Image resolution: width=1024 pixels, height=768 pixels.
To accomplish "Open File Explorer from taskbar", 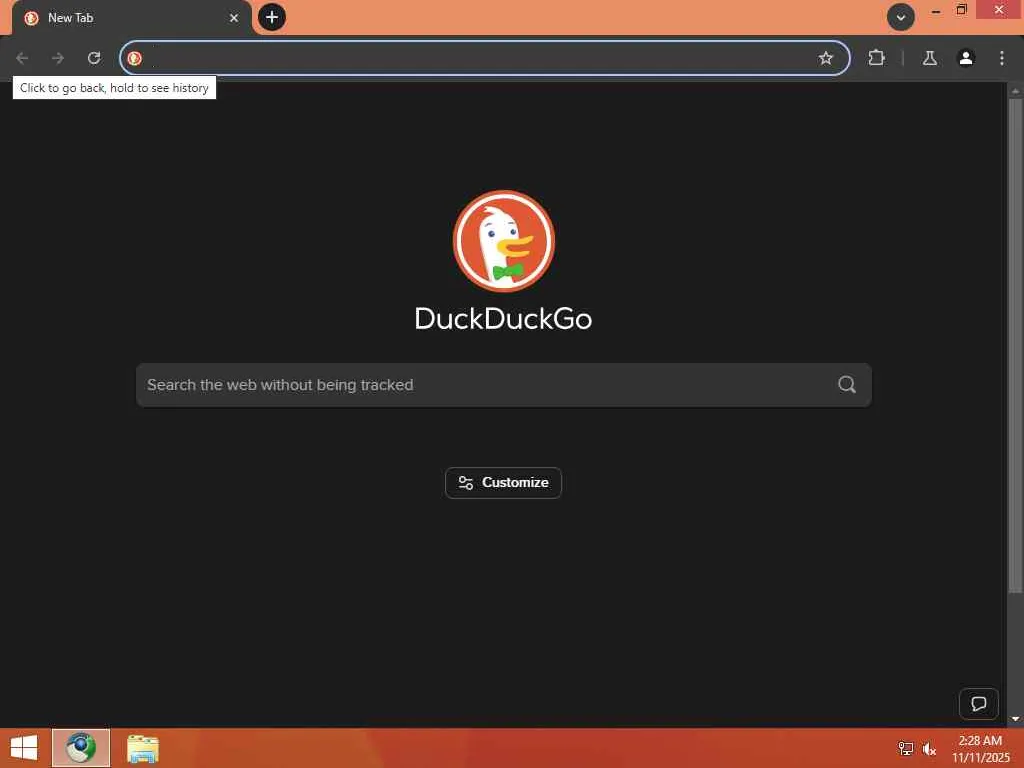I will click(x=142, y=748).
